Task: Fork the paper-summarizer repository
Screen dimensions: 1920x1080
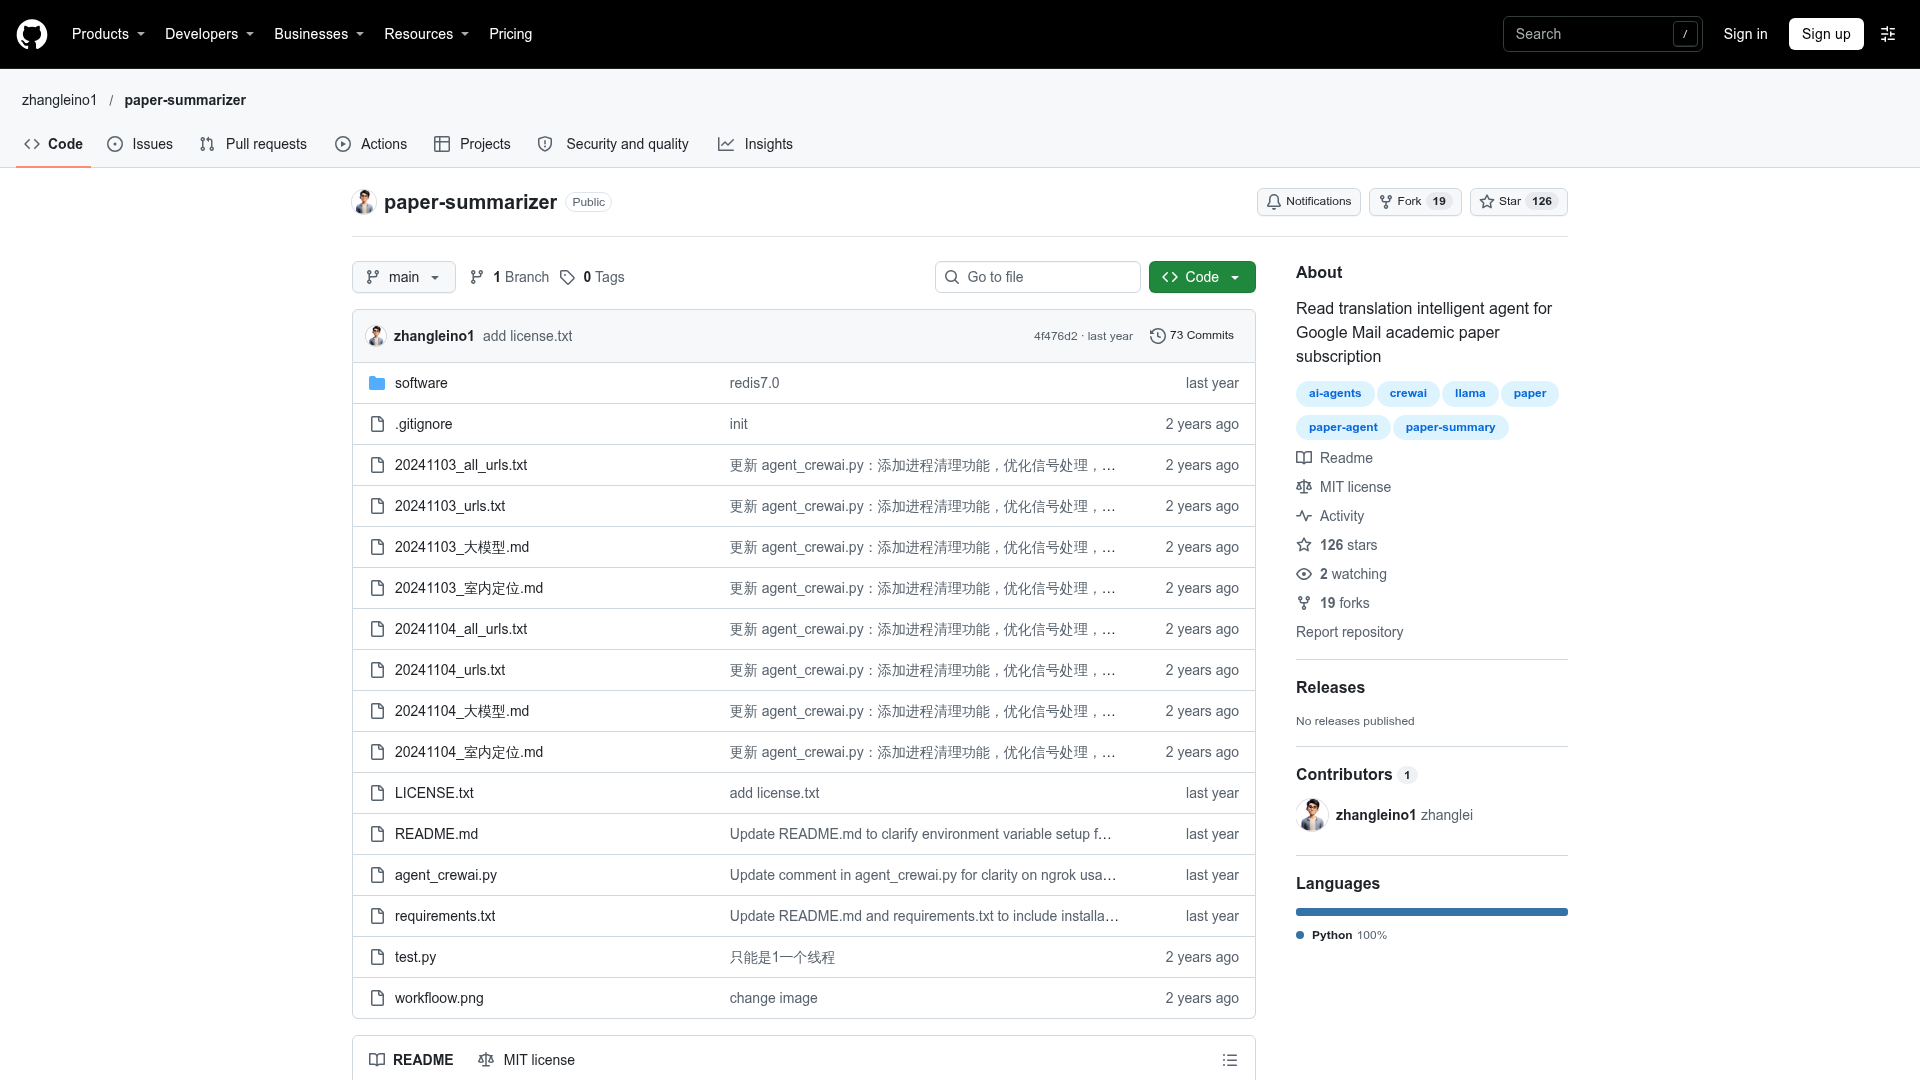Action: [1414, 202]
